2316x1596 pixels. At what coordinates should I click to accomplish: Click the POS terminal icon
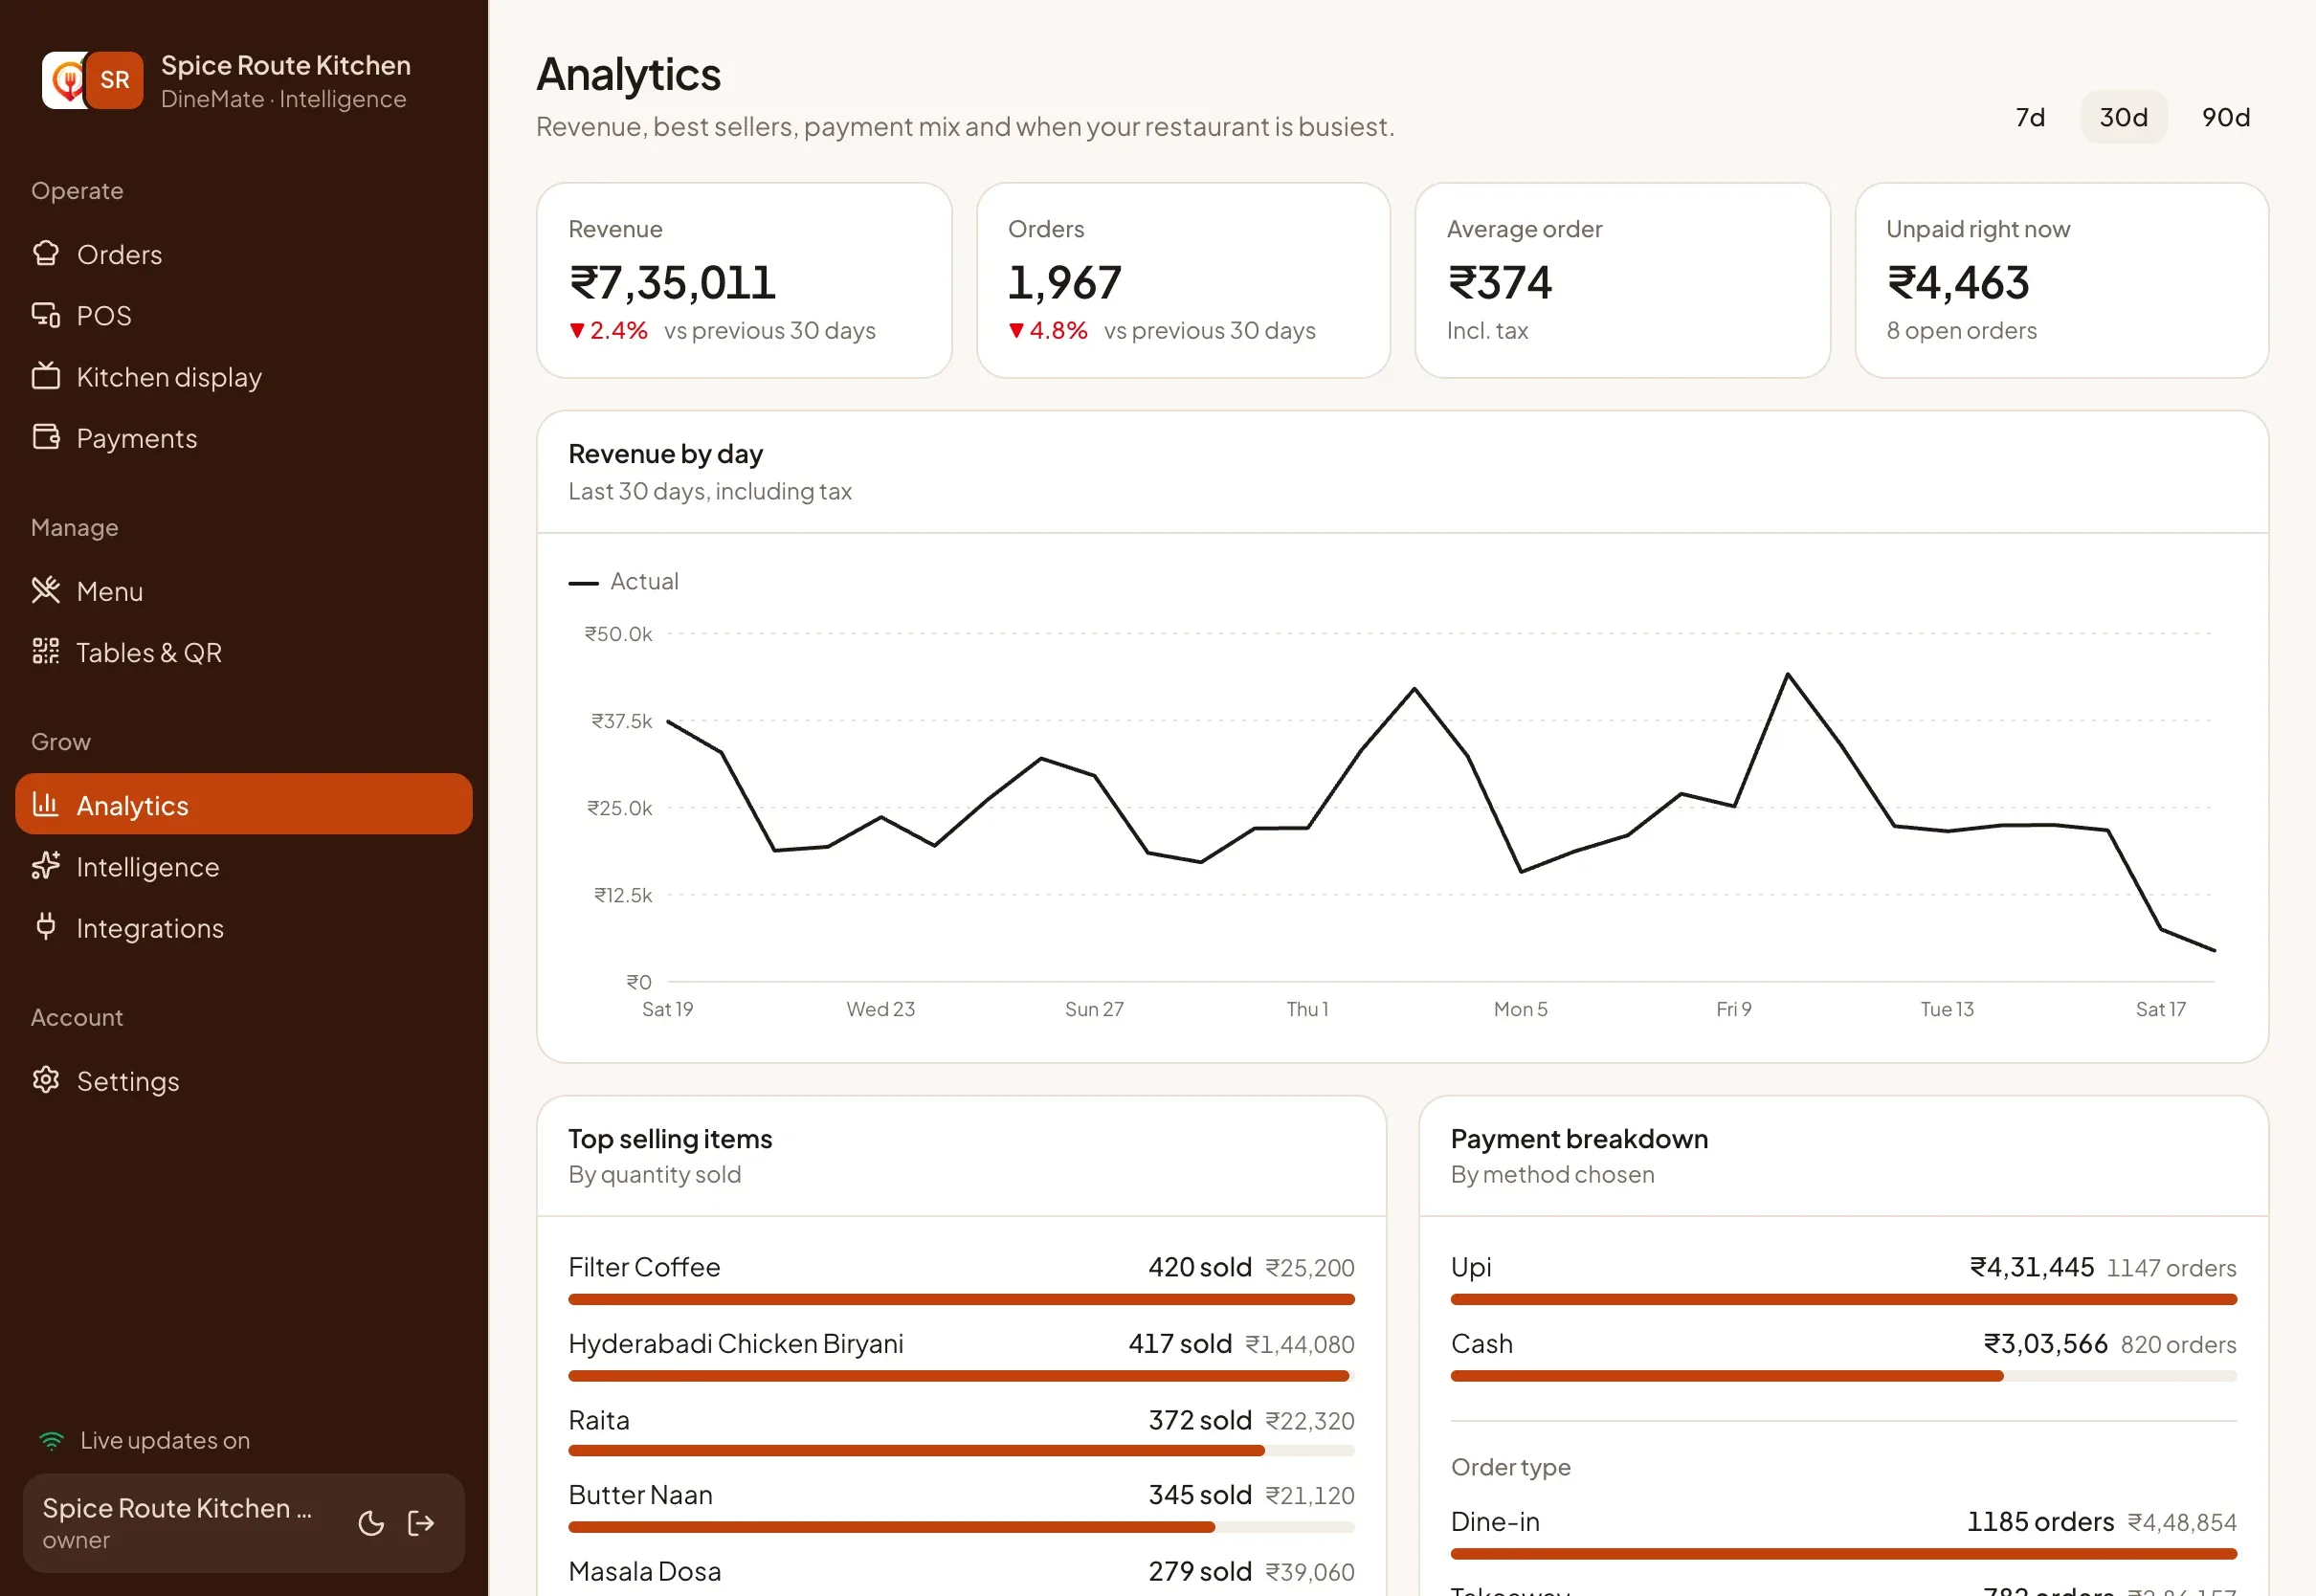tap(46, 315)
